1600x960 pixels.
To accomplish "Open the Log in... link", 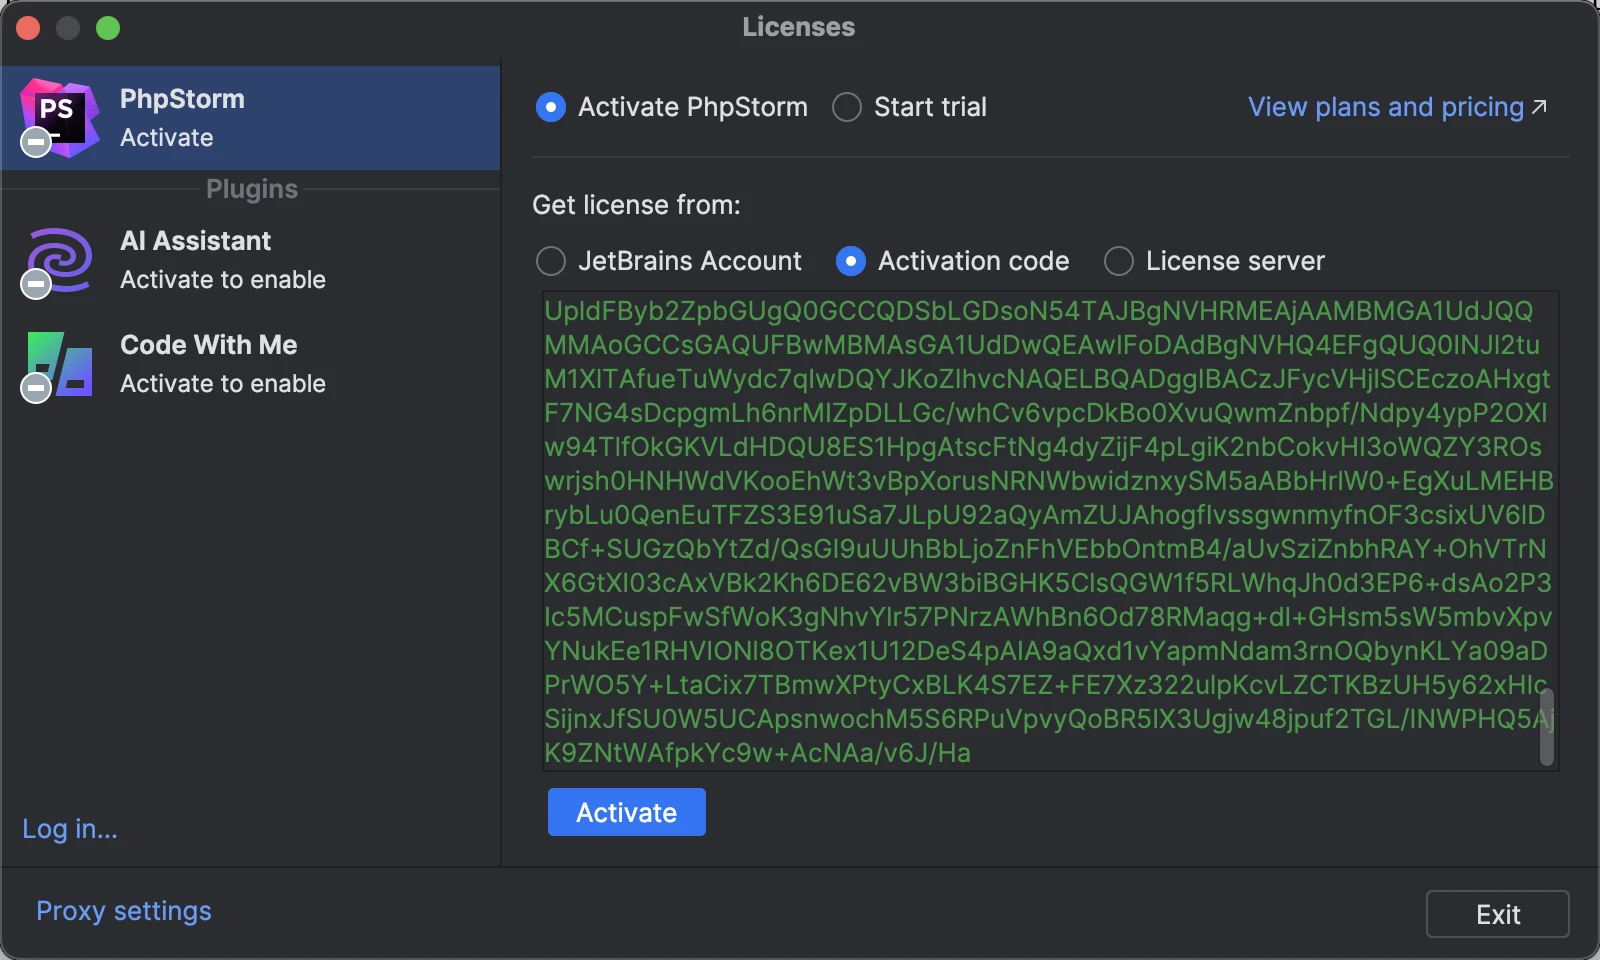I will 70,829.
